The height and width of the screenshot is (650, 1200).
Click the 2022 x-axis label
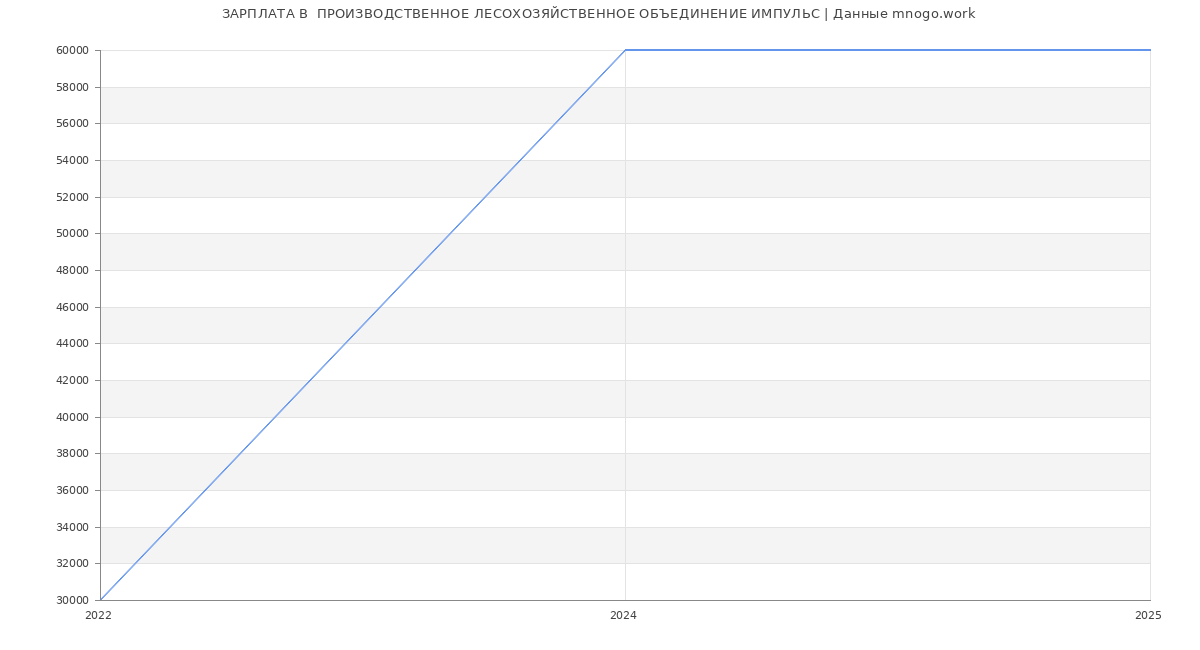click(x=98, y=616)
